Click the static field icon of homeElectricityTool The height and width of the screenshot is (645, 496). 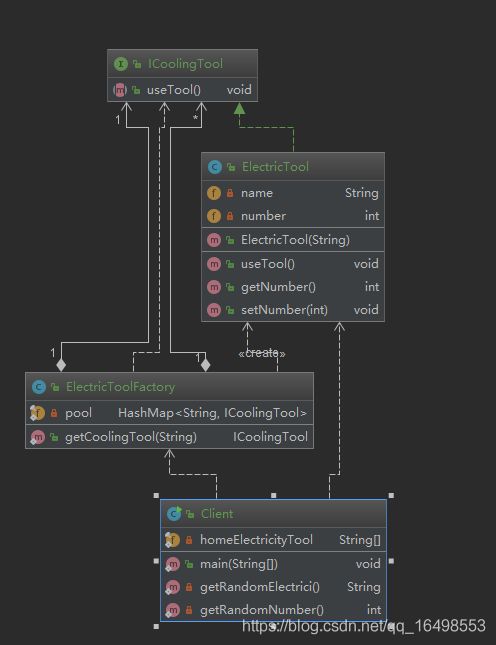(x=172, y=540)
